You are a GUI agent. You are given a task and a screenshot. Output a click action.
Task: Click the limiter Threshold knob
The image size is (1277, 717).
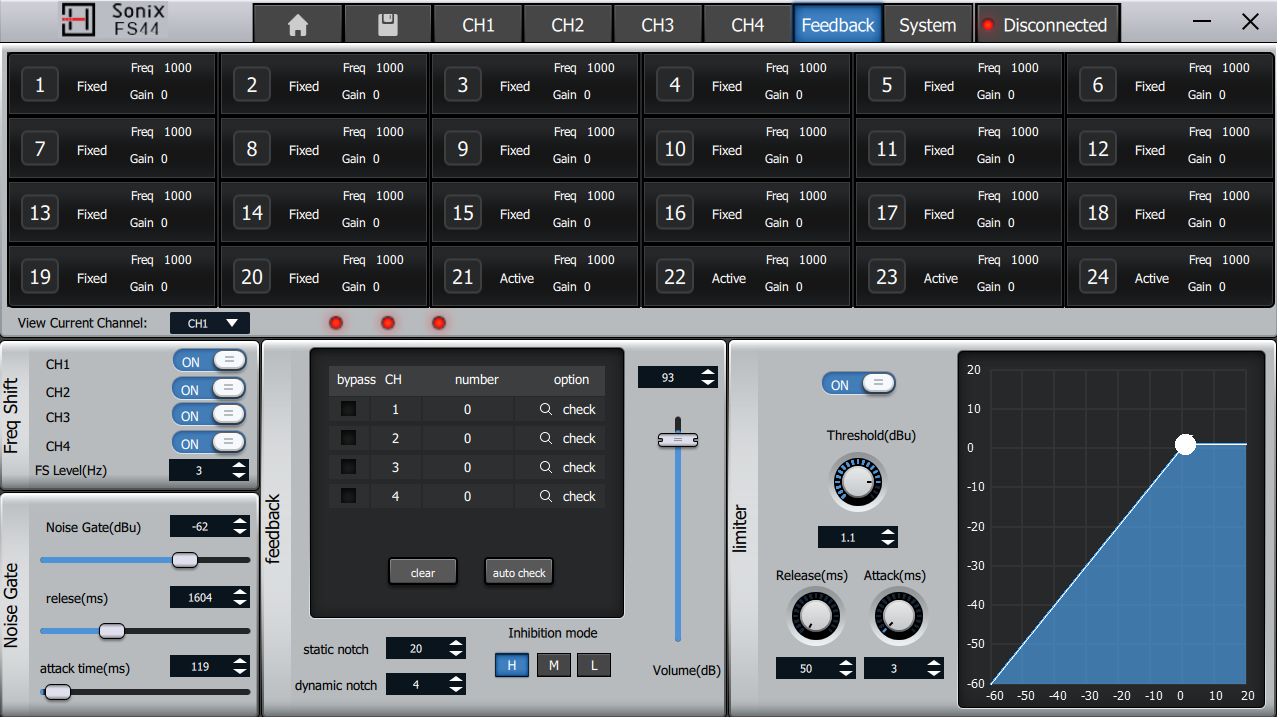tap(857, 482)
